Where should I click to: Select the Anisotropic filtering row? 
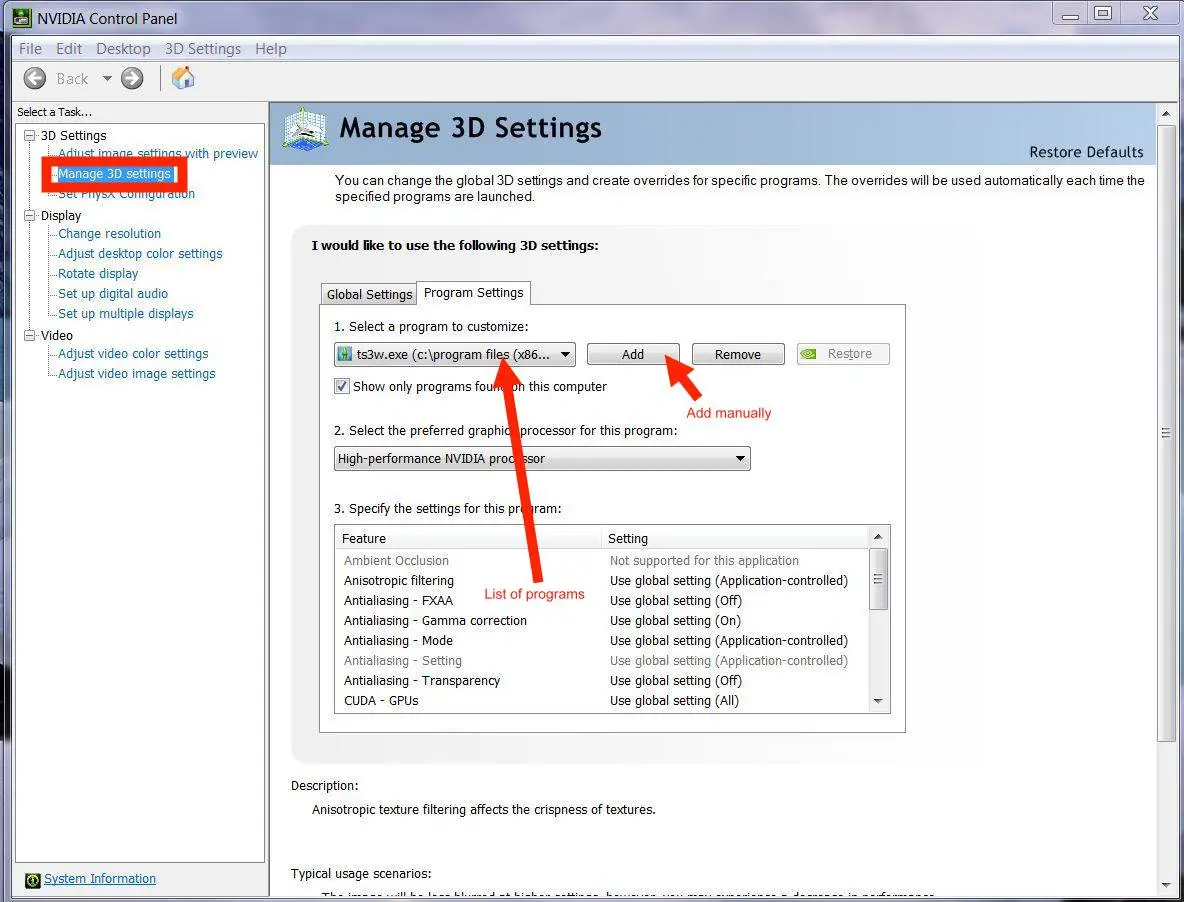click(x=602, y=580)
